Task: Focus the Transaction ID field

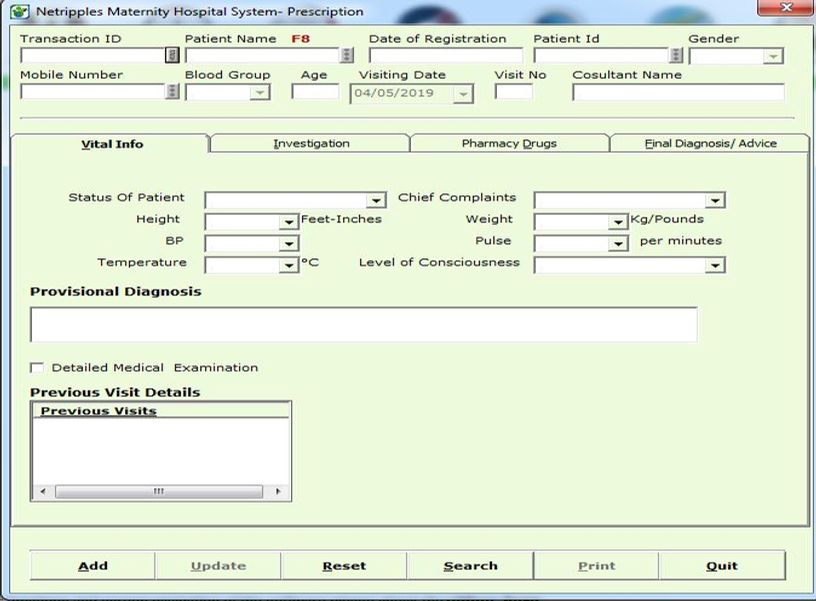Action: (93, 55)
